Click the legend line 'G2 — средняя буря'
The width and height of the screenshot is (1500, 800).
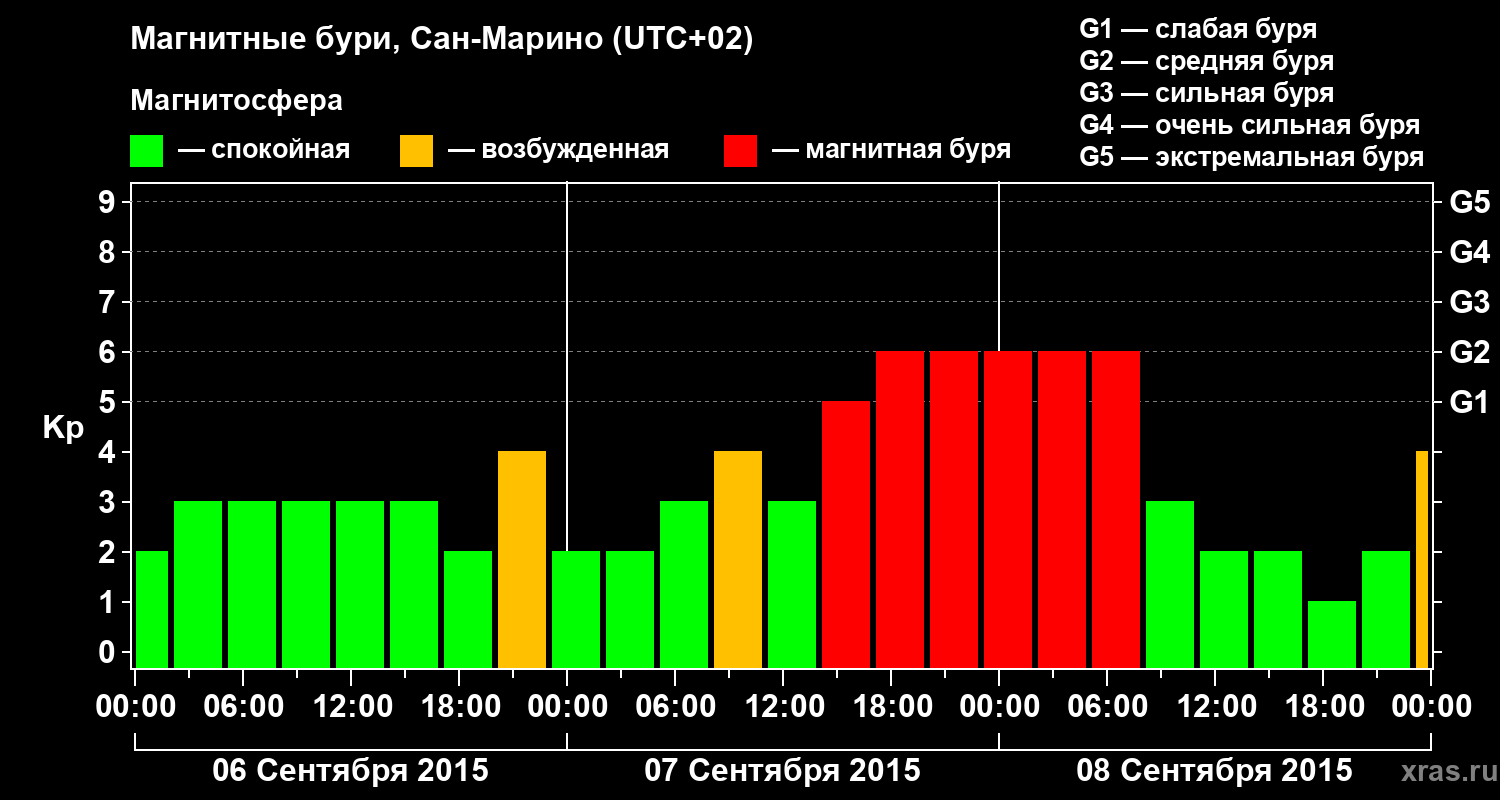tap(1207, 61)
